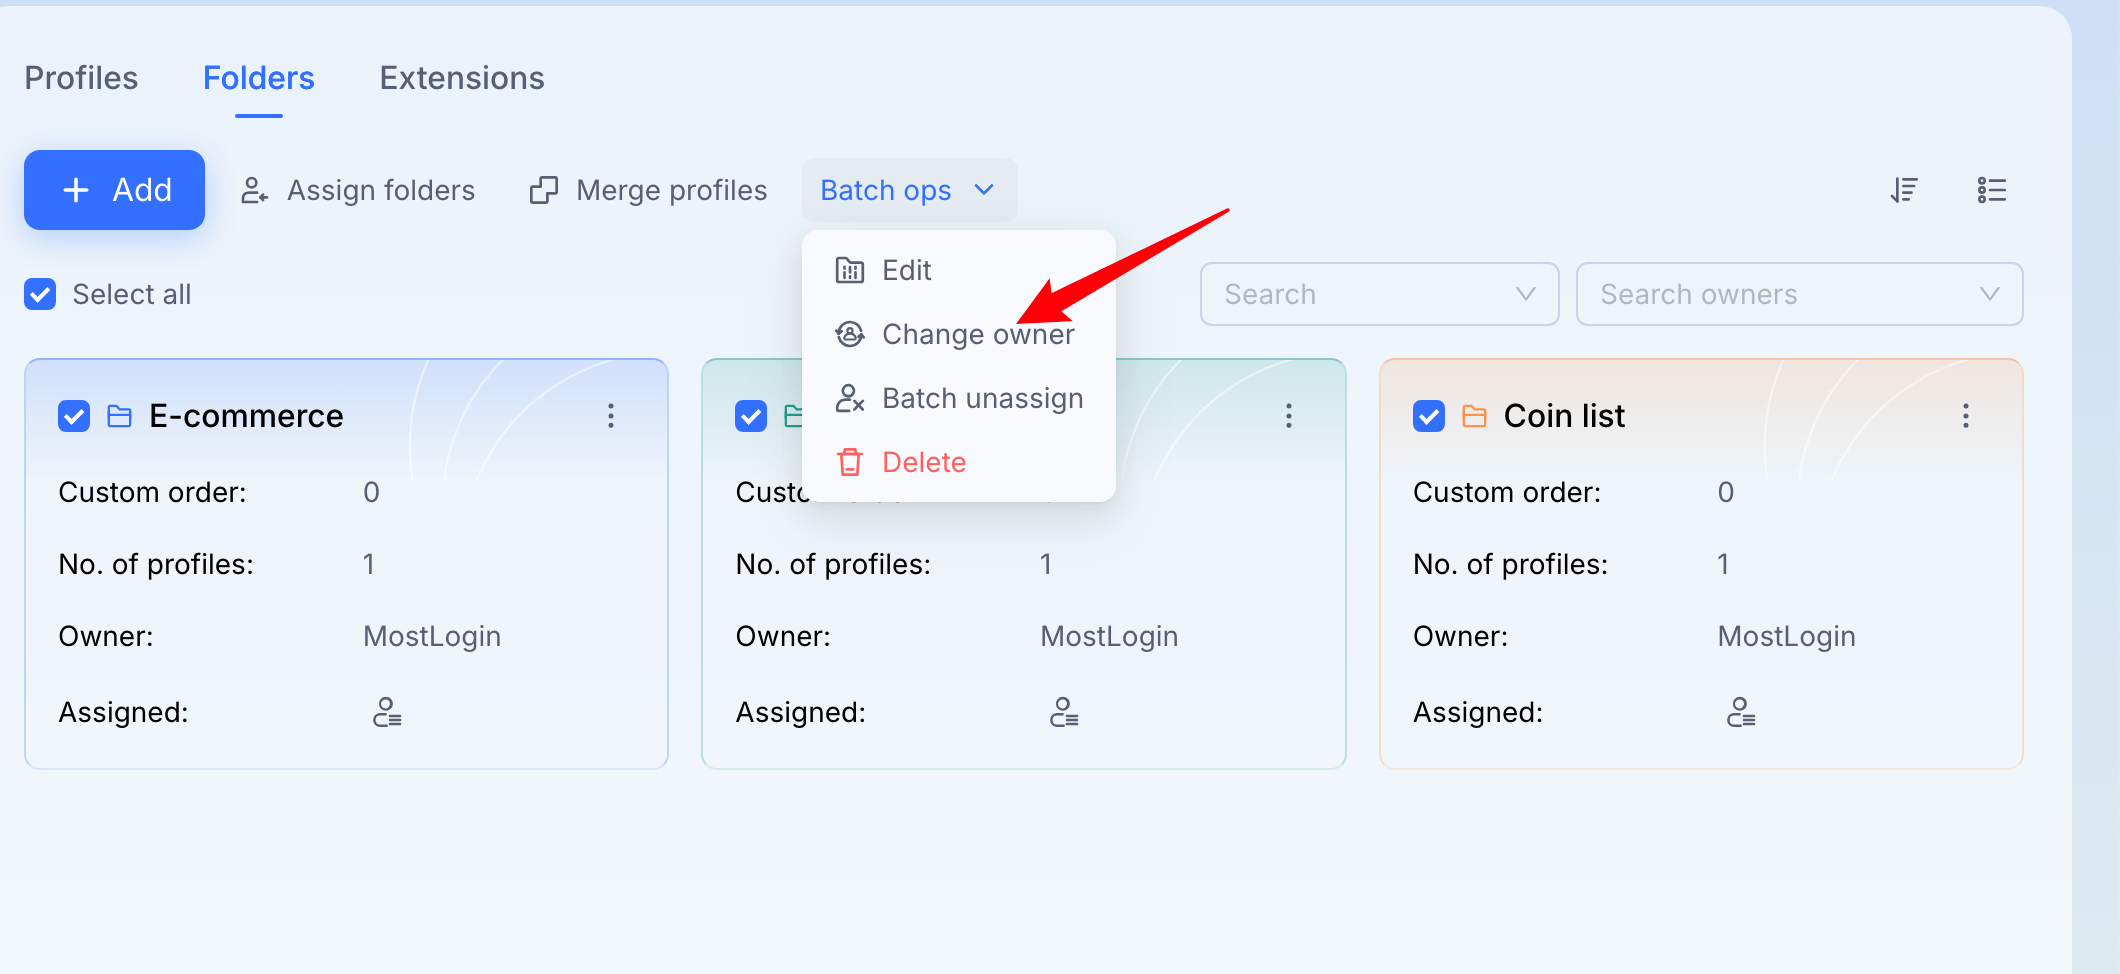Click Search owners chevron arrow

click(1989, 294)
